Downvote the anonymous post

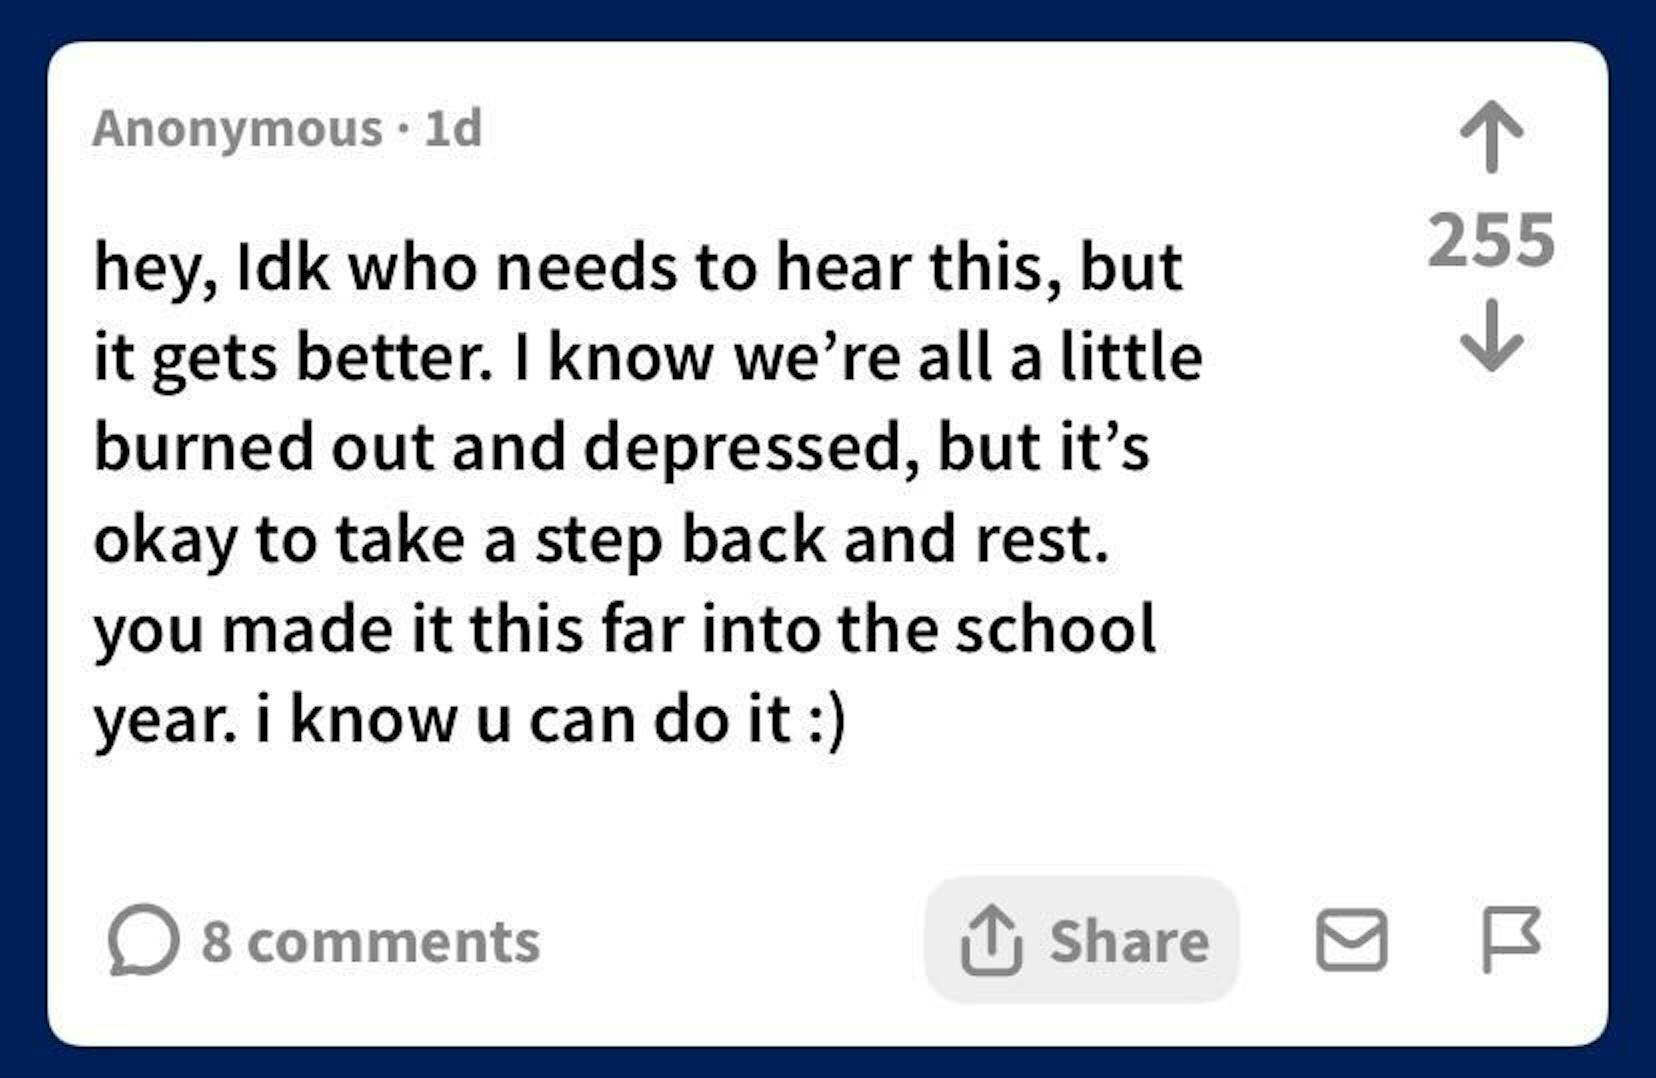tap(1491, 336)
